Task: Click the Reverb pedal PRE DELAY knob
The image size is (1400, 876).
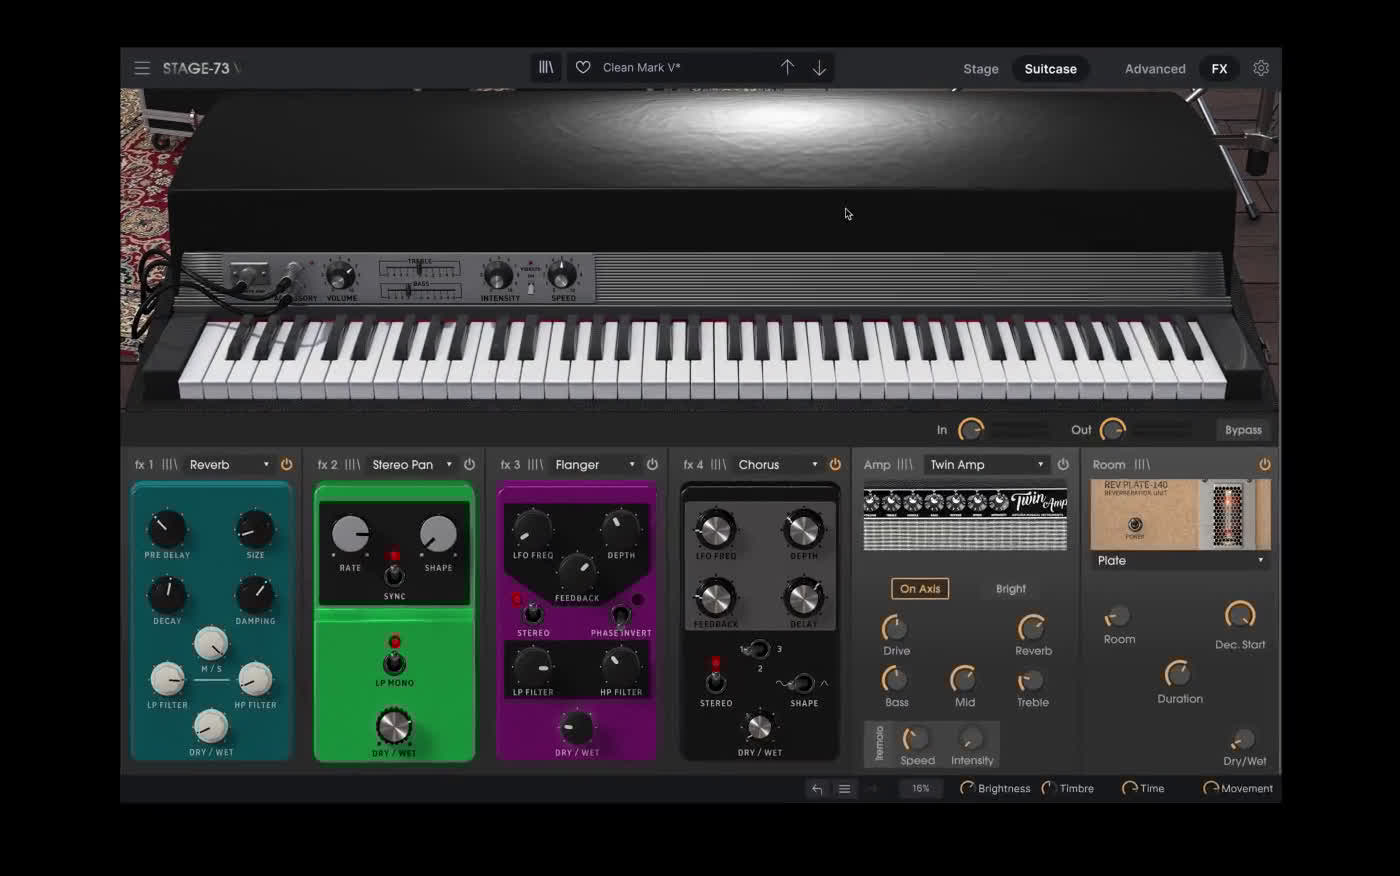Action: [x=167, y=529]
